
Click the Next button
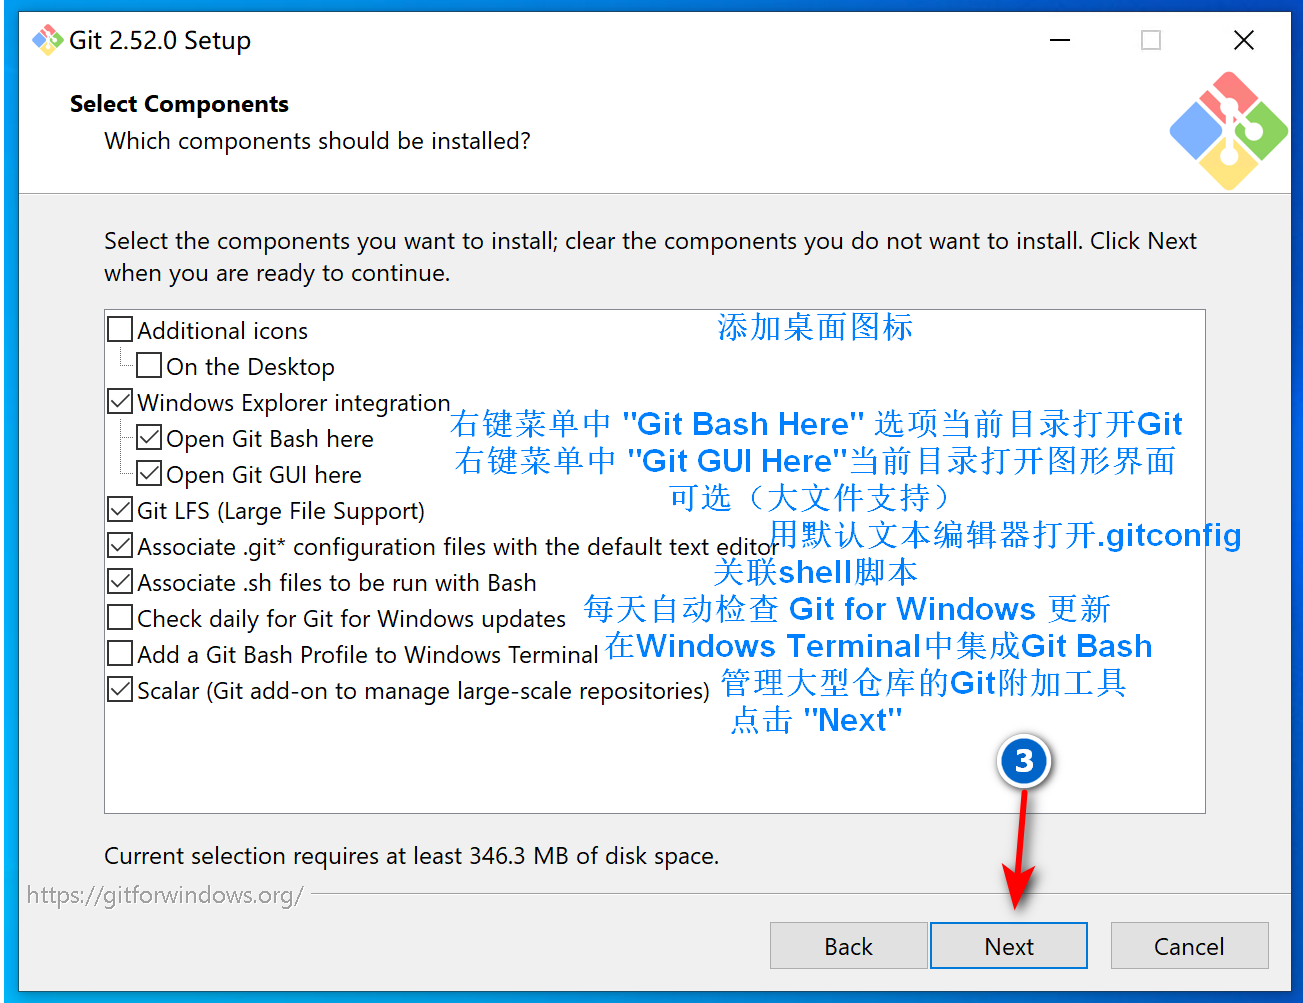point(1008,945)
